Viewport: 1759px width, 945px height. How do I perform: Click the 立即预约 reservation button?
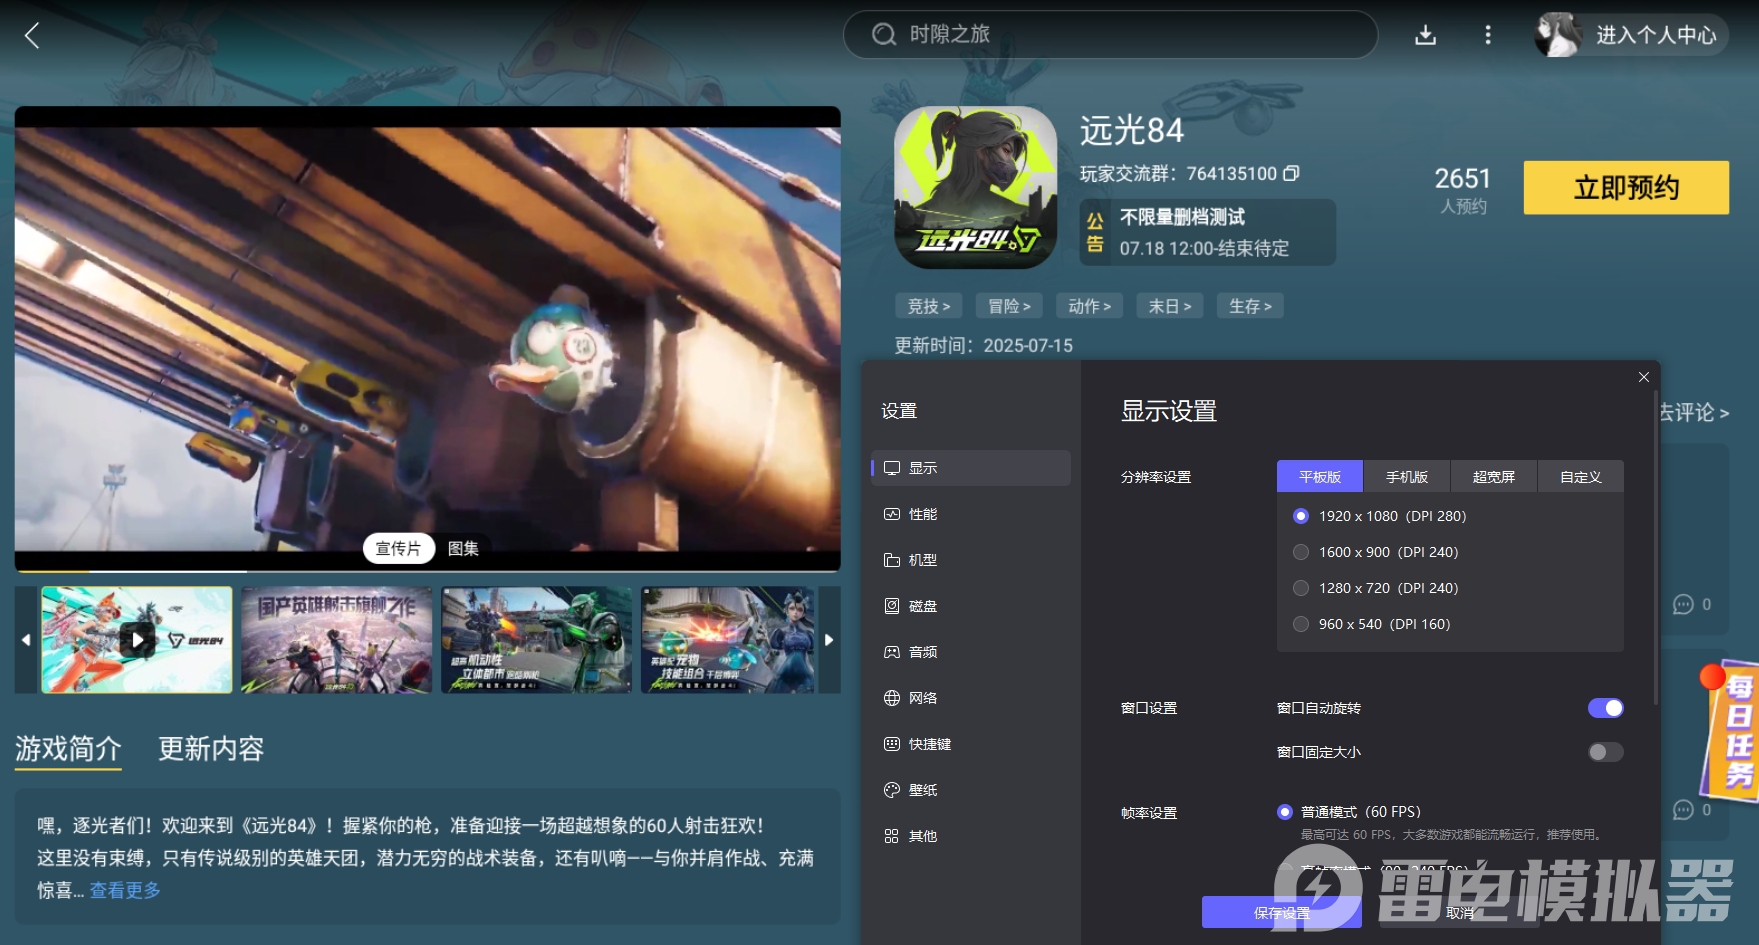click(1624, 188)
